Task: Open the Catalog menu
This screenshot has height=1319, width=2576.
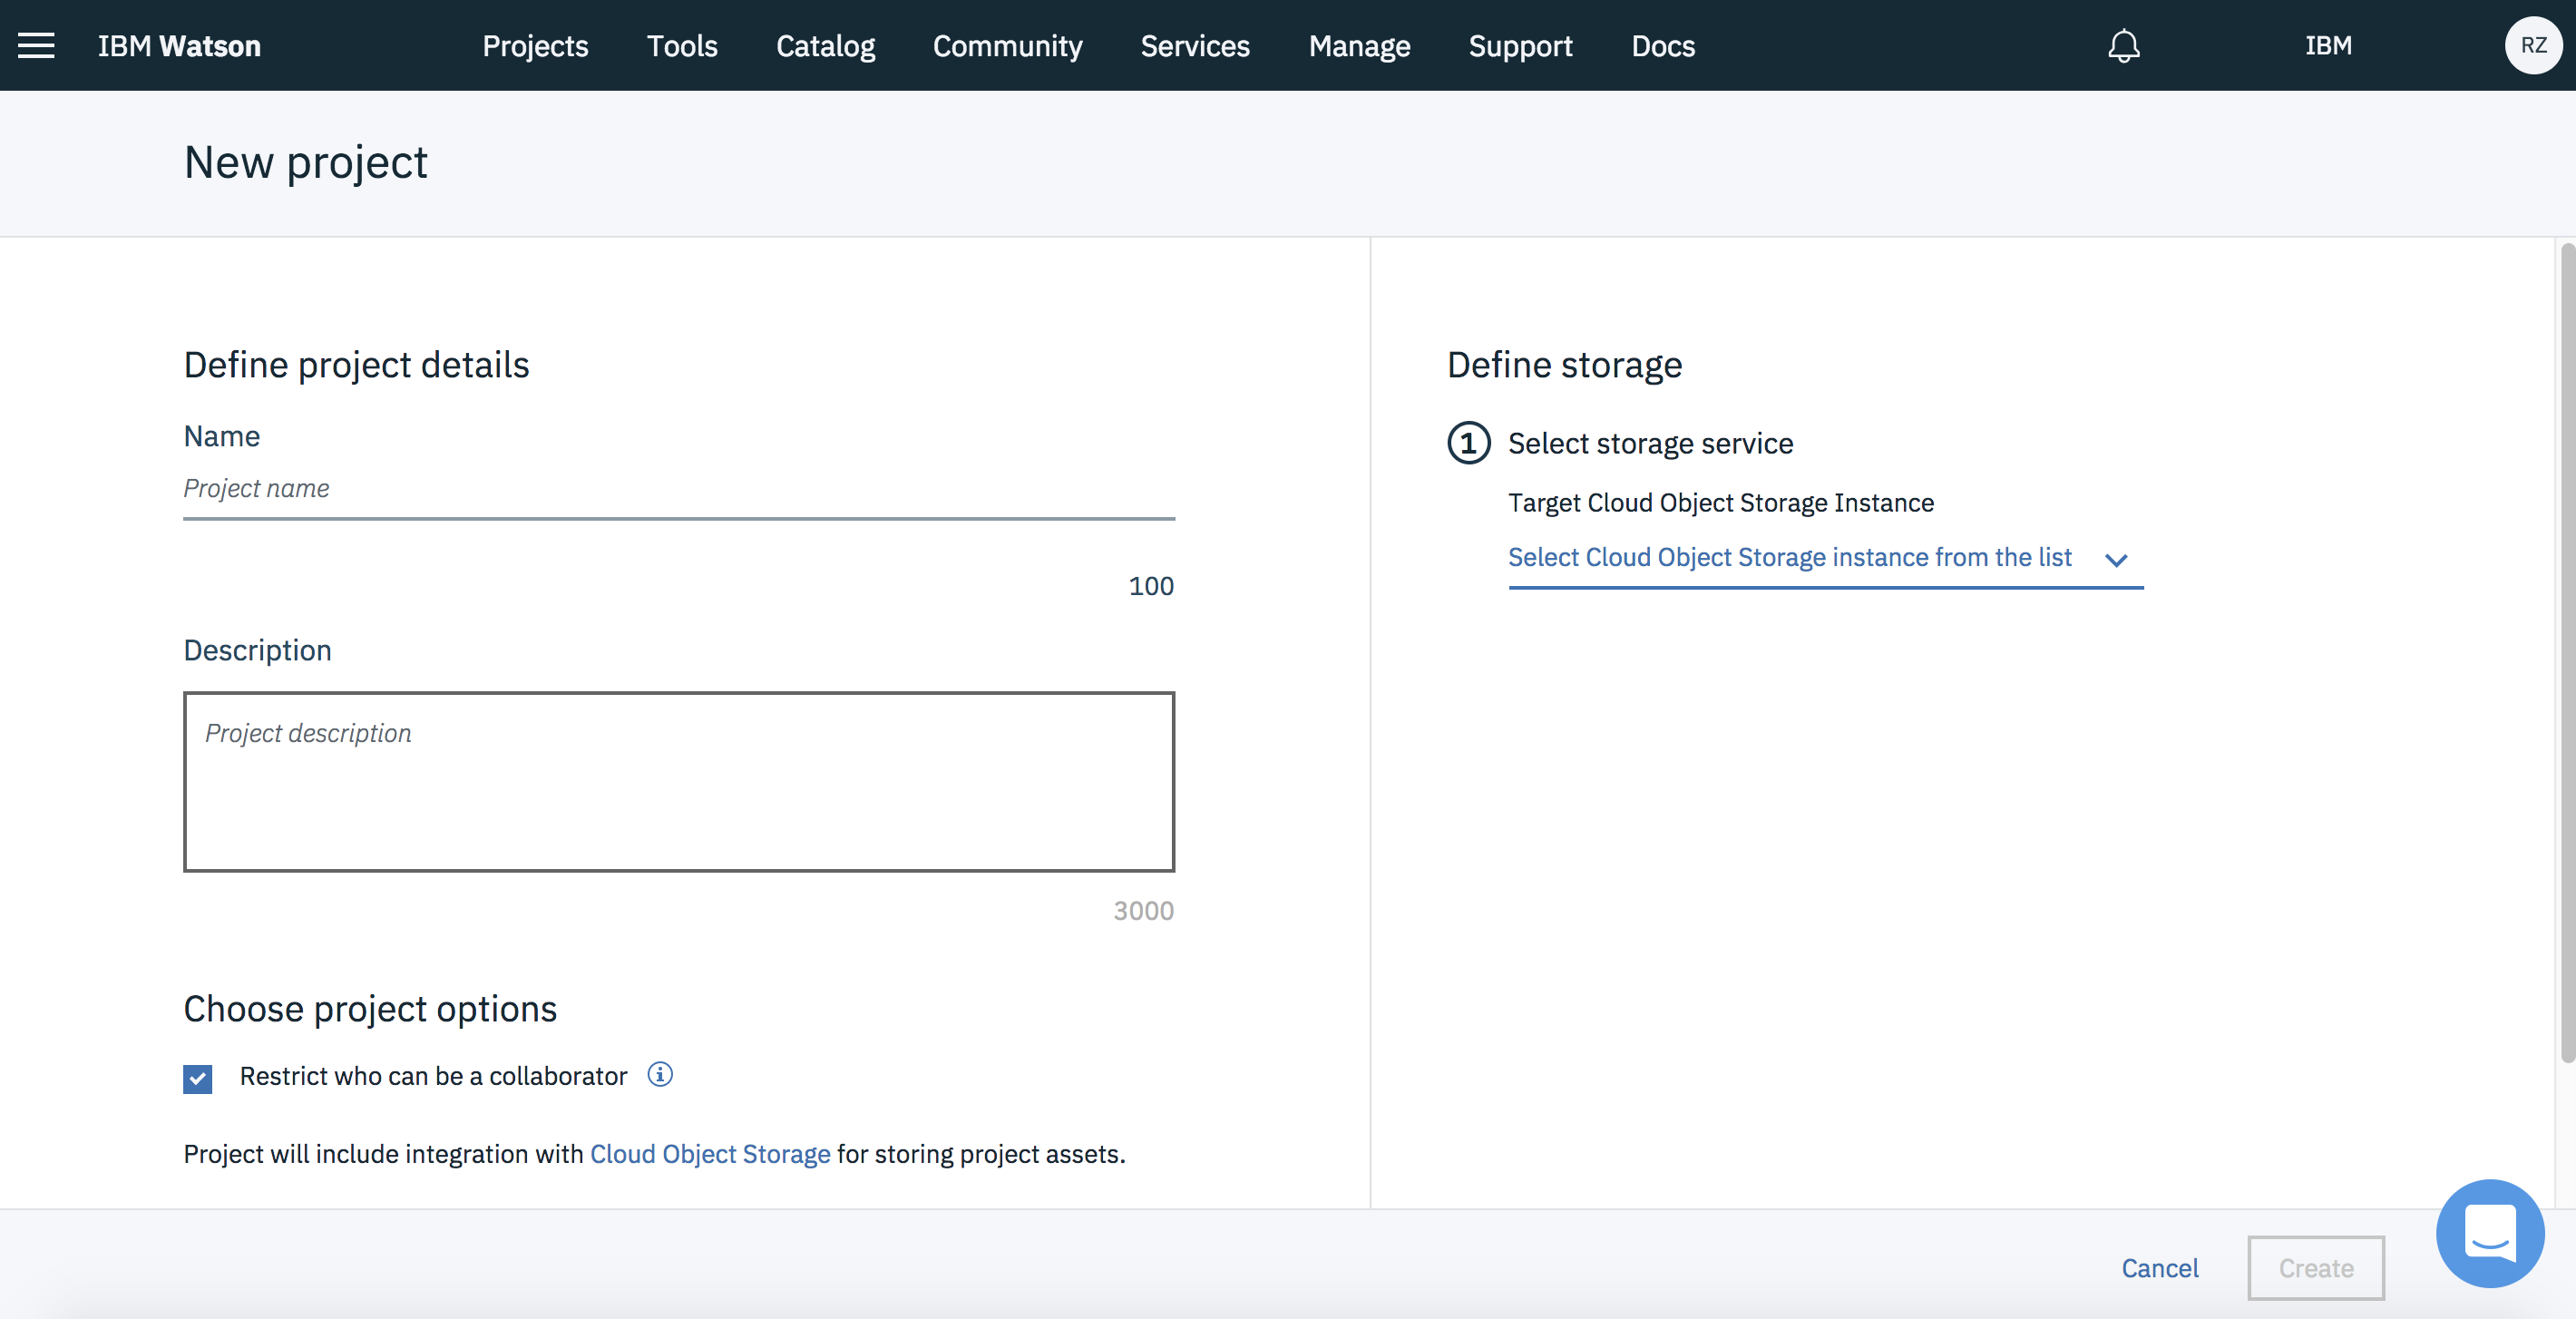Action: pyautogui.click(x=825, y=46)
